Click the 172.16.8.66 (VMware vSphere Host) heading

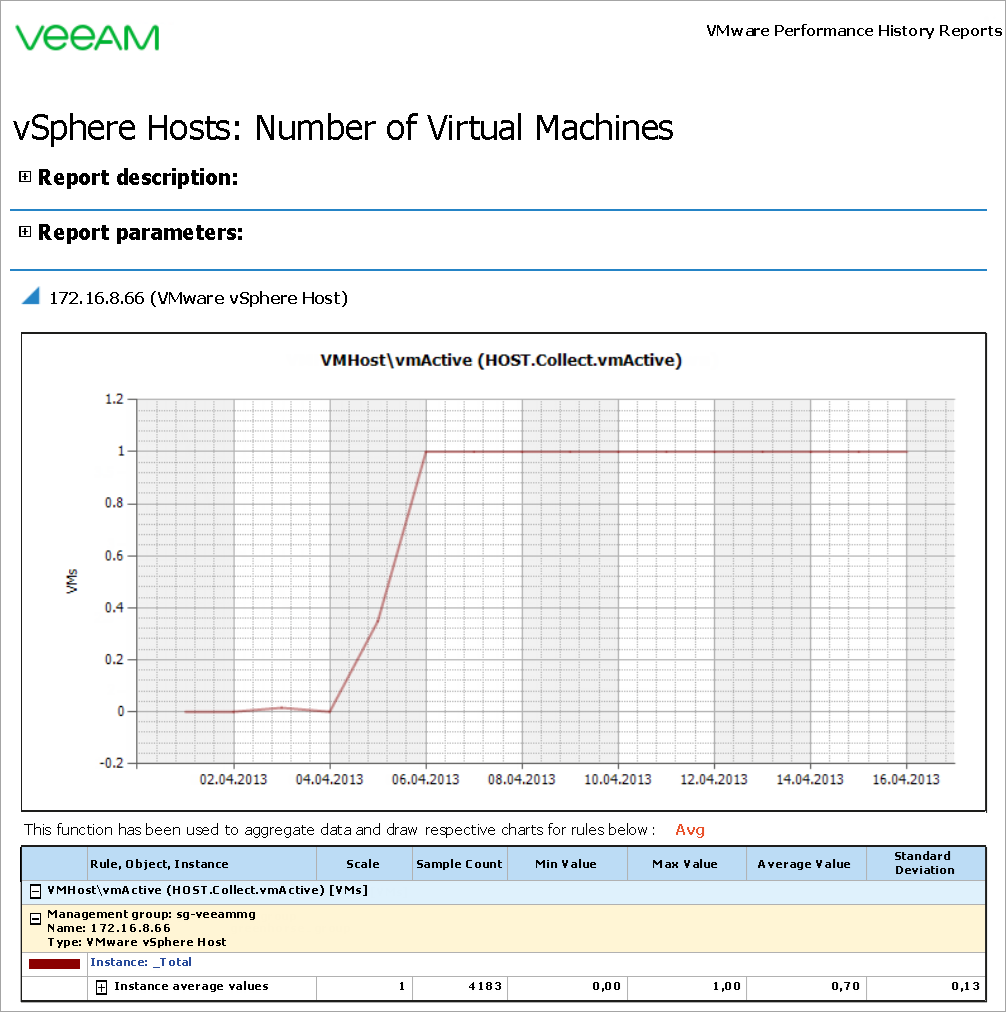pyautogui.click(x=199, y=298)
